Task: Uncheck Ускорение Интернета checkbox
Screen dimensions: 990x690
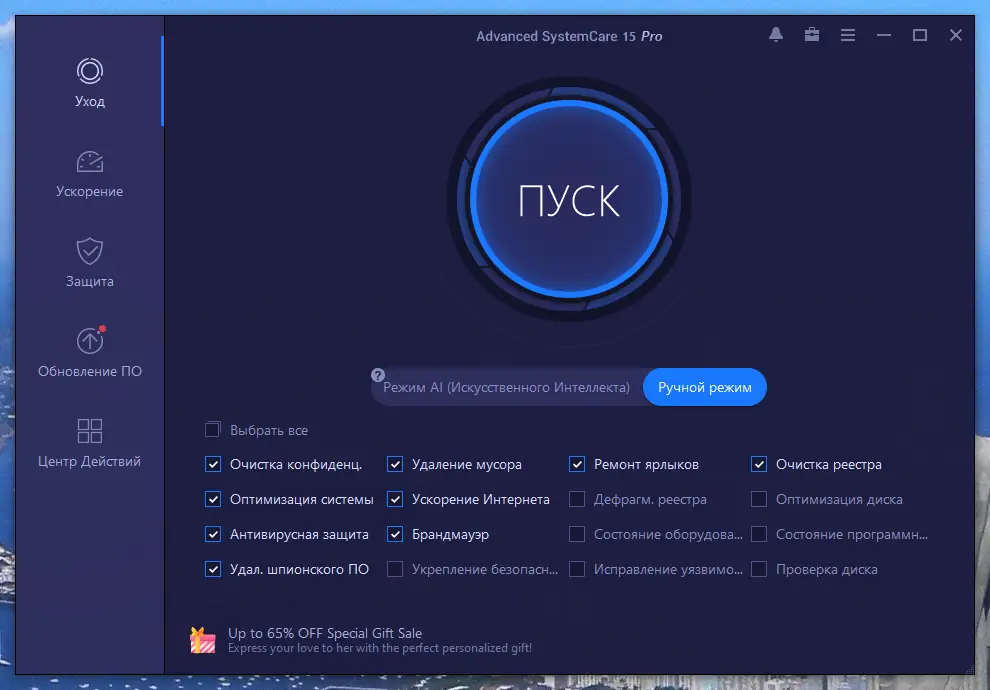Action: click(x=395, y=499)
